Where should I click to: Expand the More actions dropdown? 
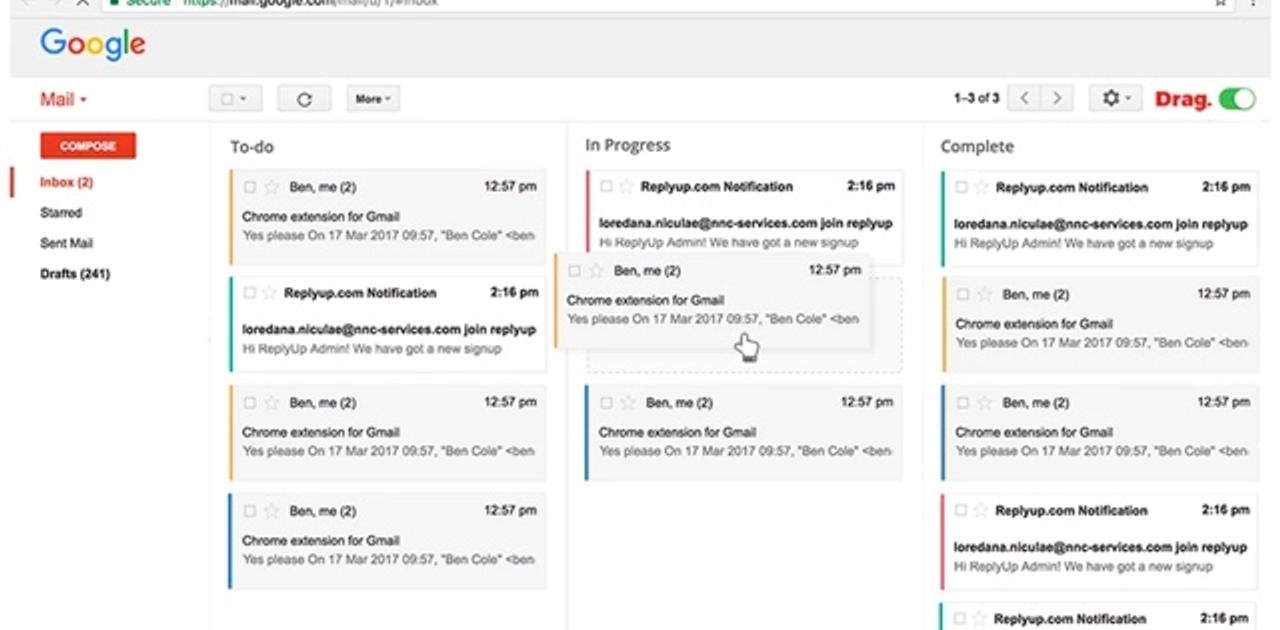pyautogui.click(x=373, y=99)
